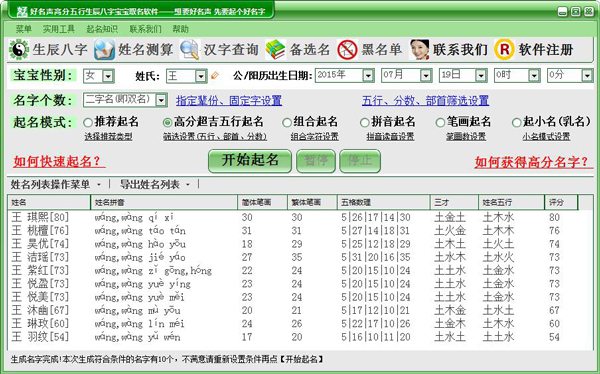Click the 暂停 button
This screenshot has height=374, width=600.
[x=316, y=161]
